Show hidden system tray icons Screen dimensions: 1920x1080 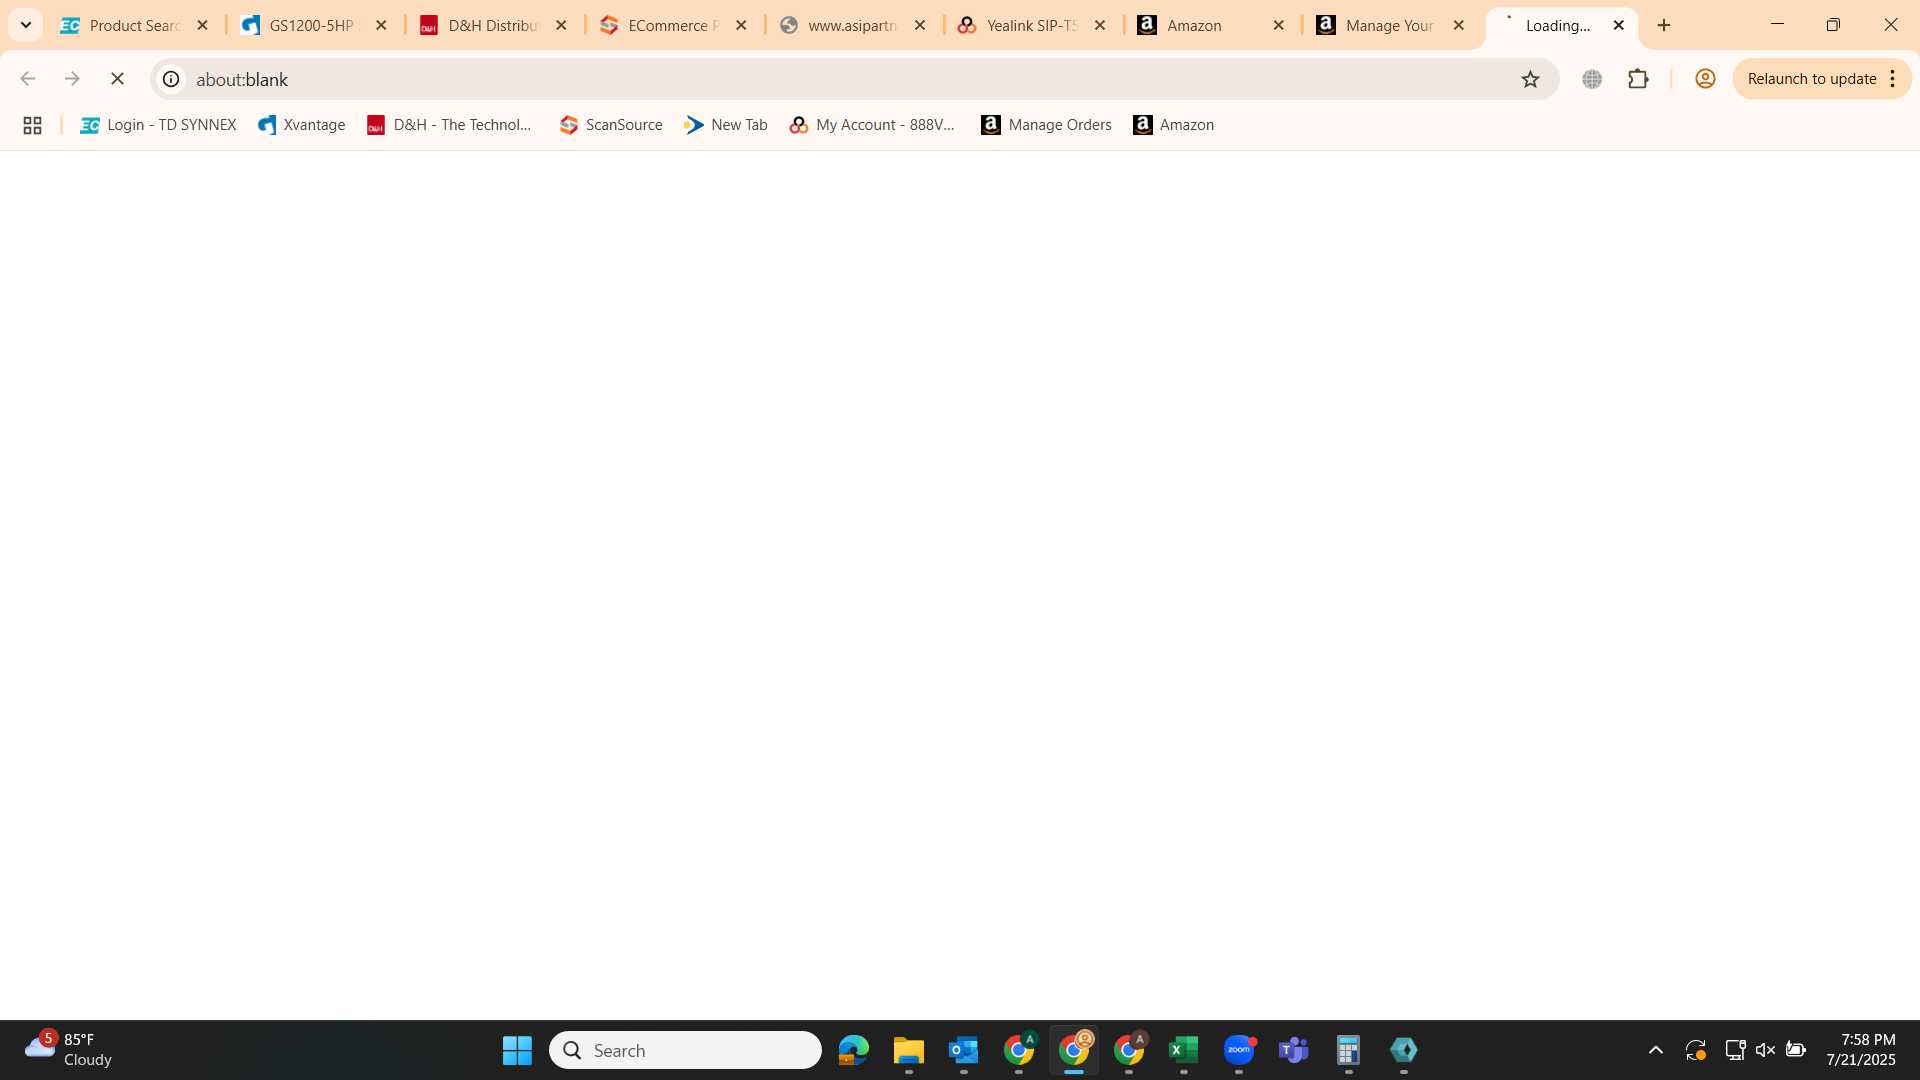point(1656,1050)
